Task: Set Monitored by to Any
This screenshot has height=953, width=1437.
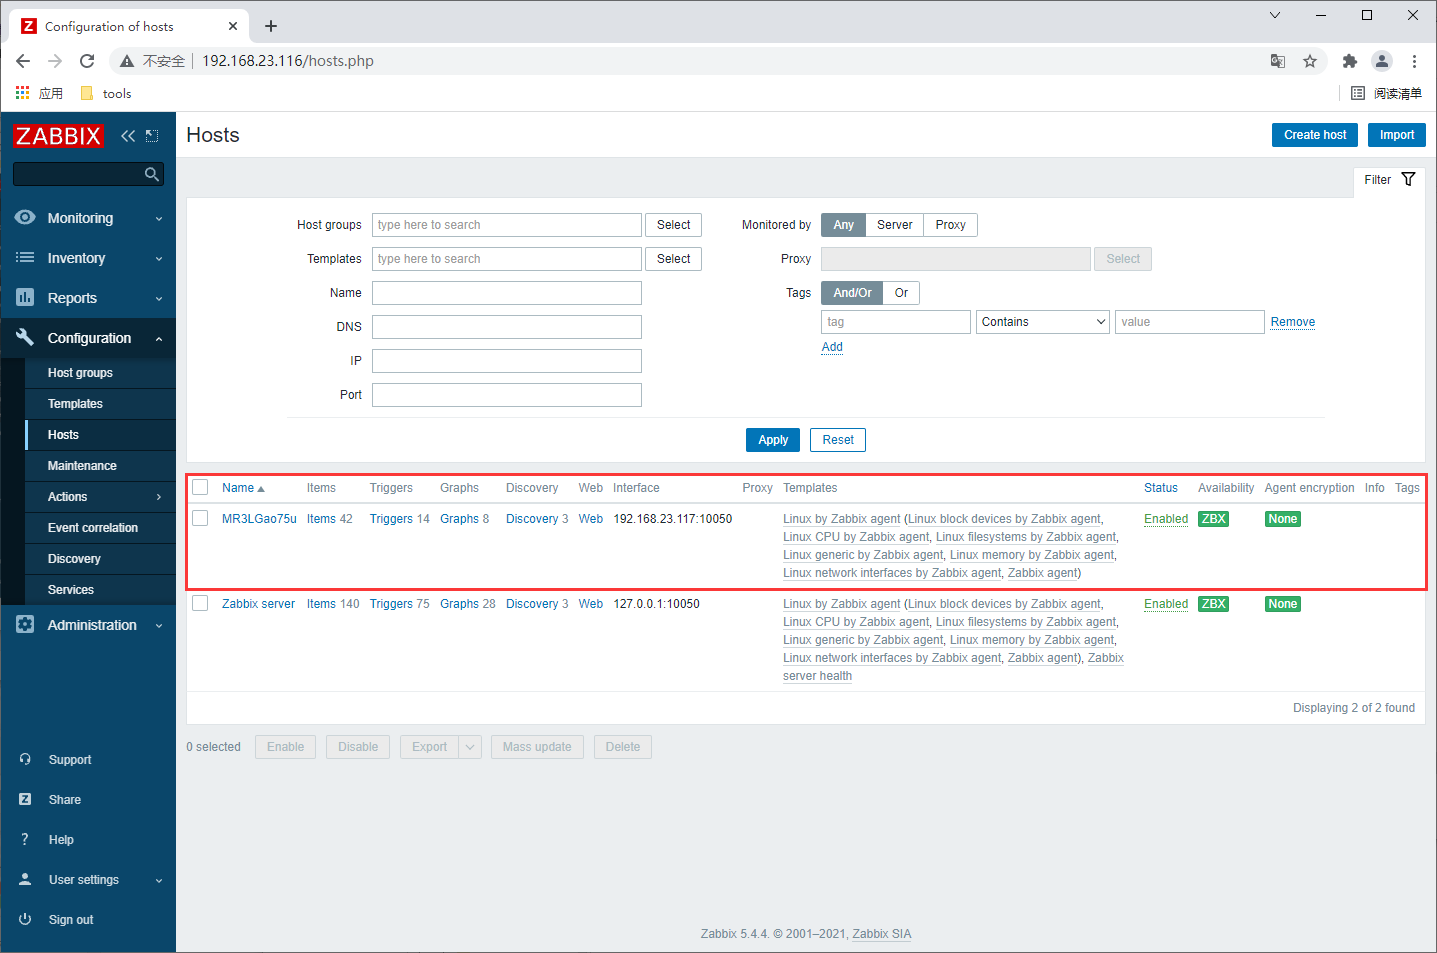Action: click(843, 225)
